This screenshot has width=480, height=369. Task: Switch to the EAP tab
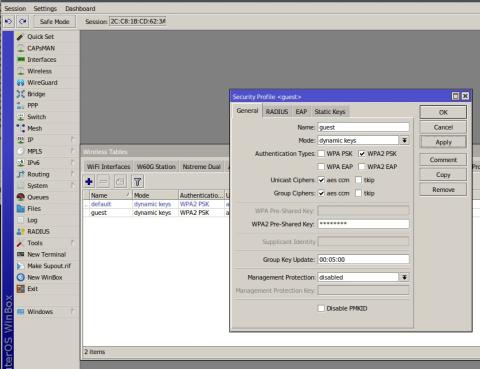[x=301, y=112]
